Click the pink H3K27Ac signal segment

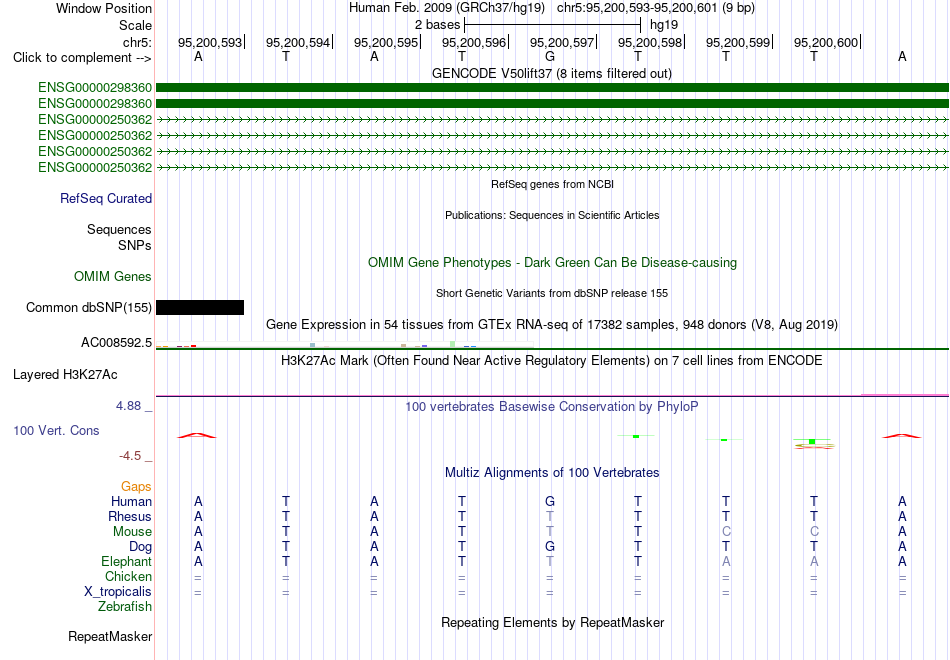pyautogui.click(x=905, y=395)
